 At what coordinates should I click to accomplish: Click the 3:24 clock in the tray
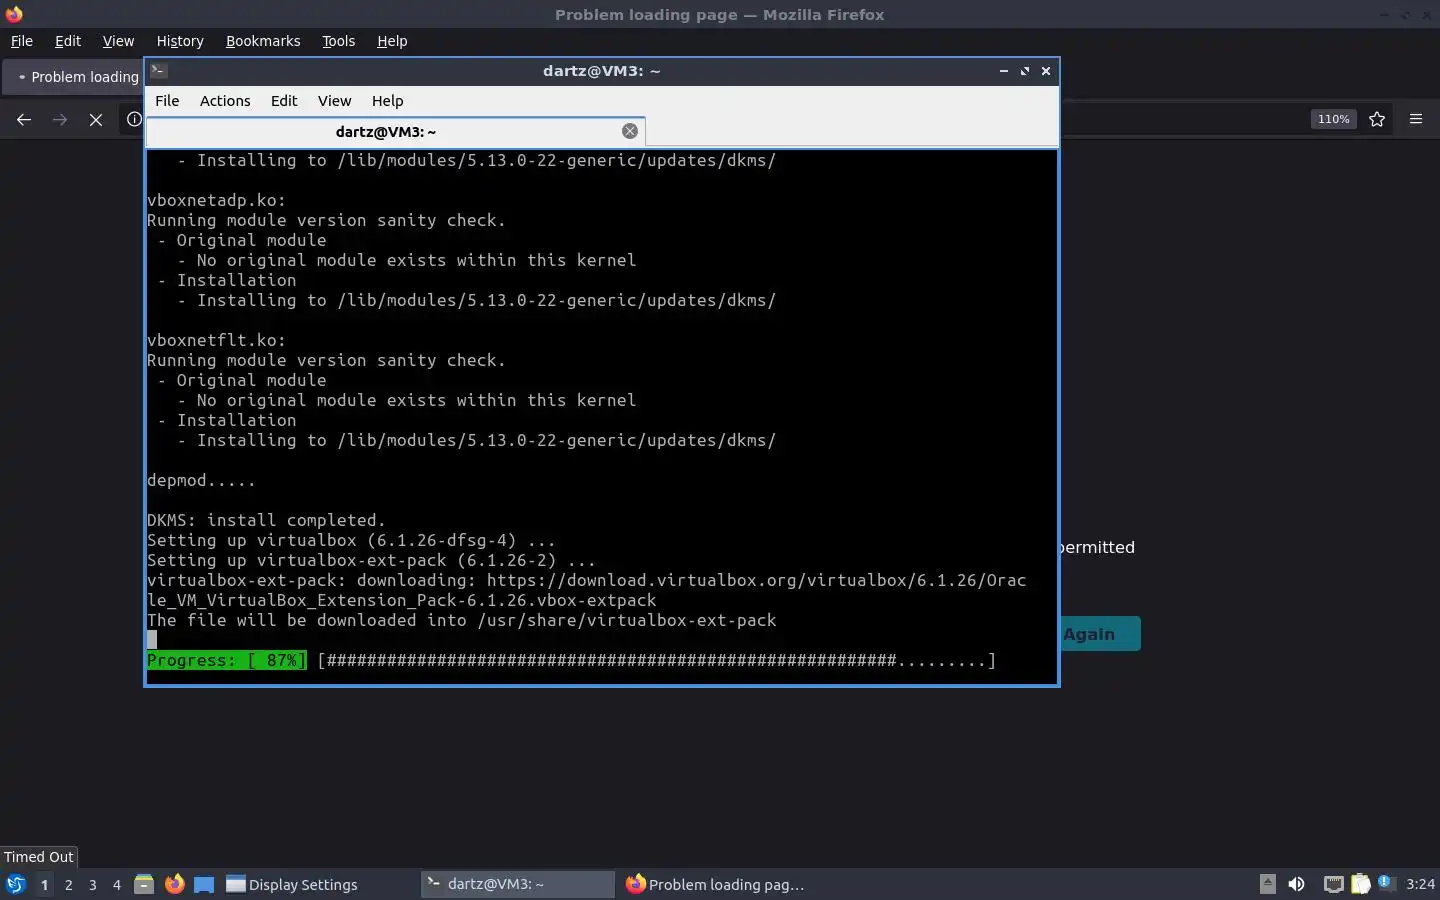[1420, 884]
